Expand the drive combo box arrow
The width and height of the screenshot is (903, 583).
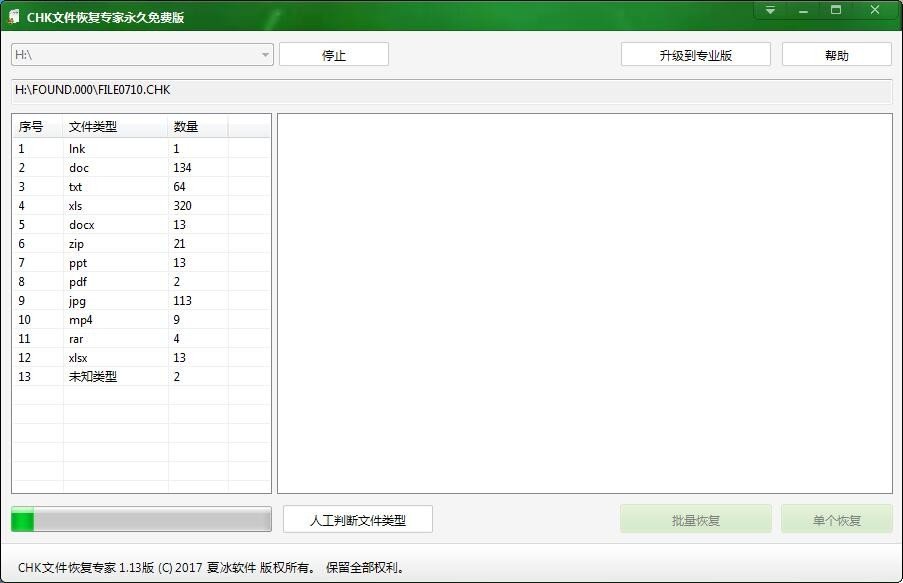point(263,55)
